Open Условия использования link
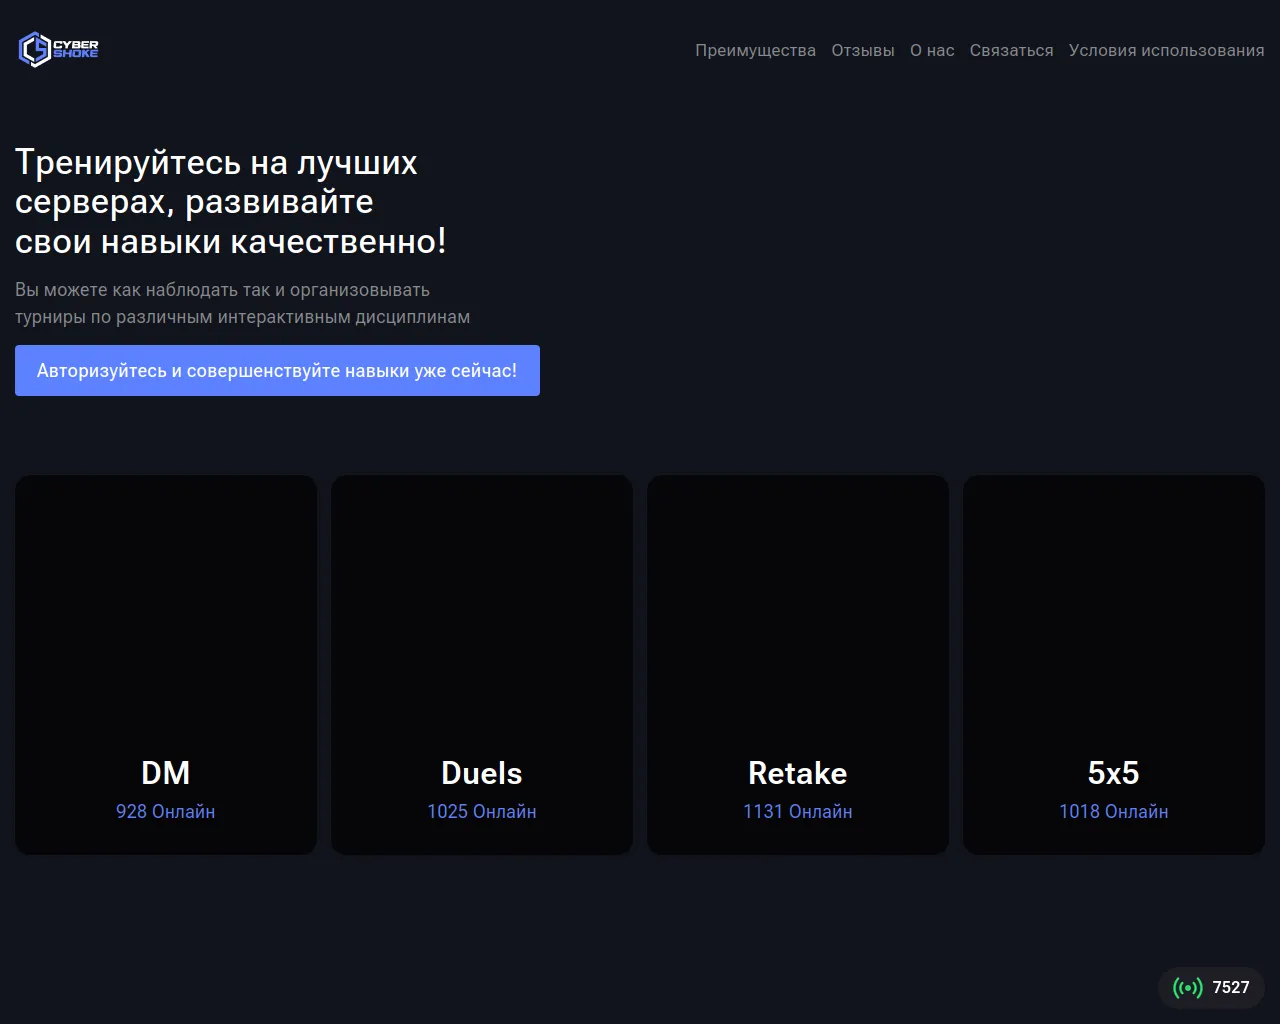The image size is (1280, 1024). tap(1166, 51)
